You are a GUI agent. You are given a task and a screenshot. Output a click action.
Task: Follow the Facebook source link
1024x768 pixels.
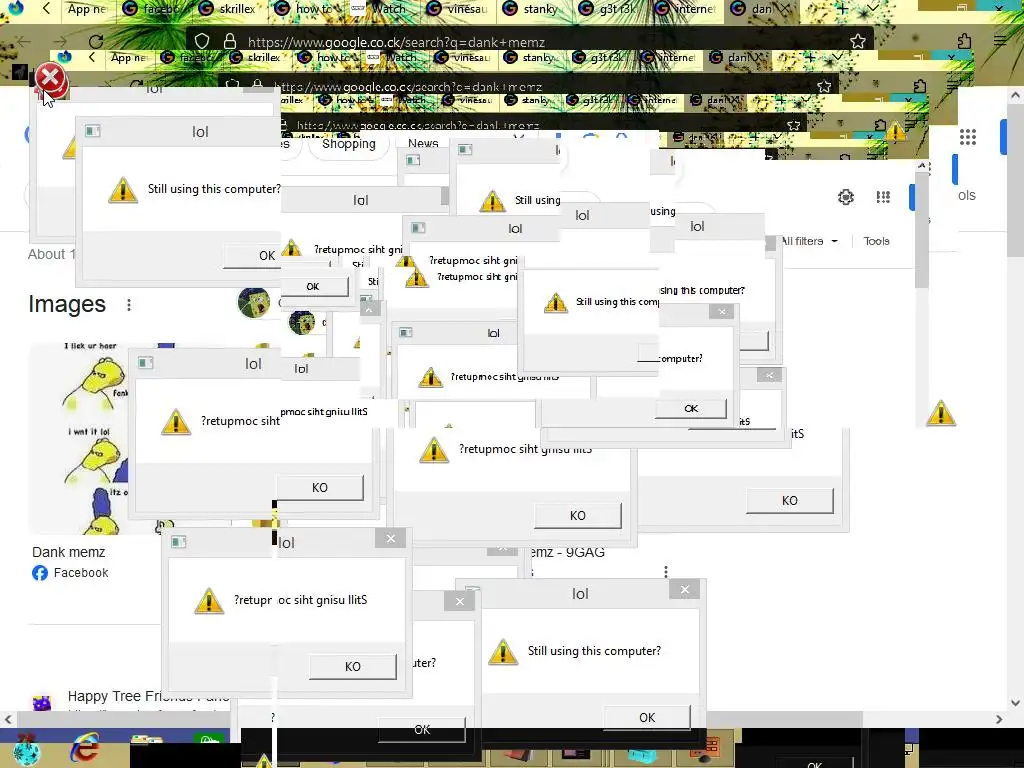click(x=71, y=573)
